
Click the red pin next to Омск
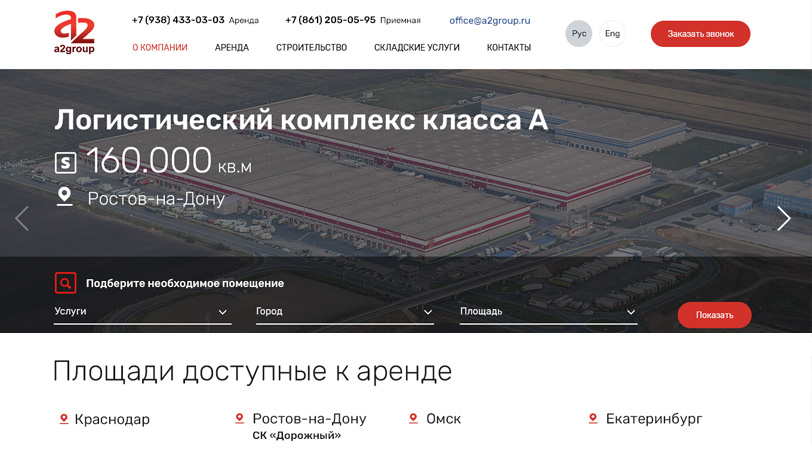(x=413, y=418)
